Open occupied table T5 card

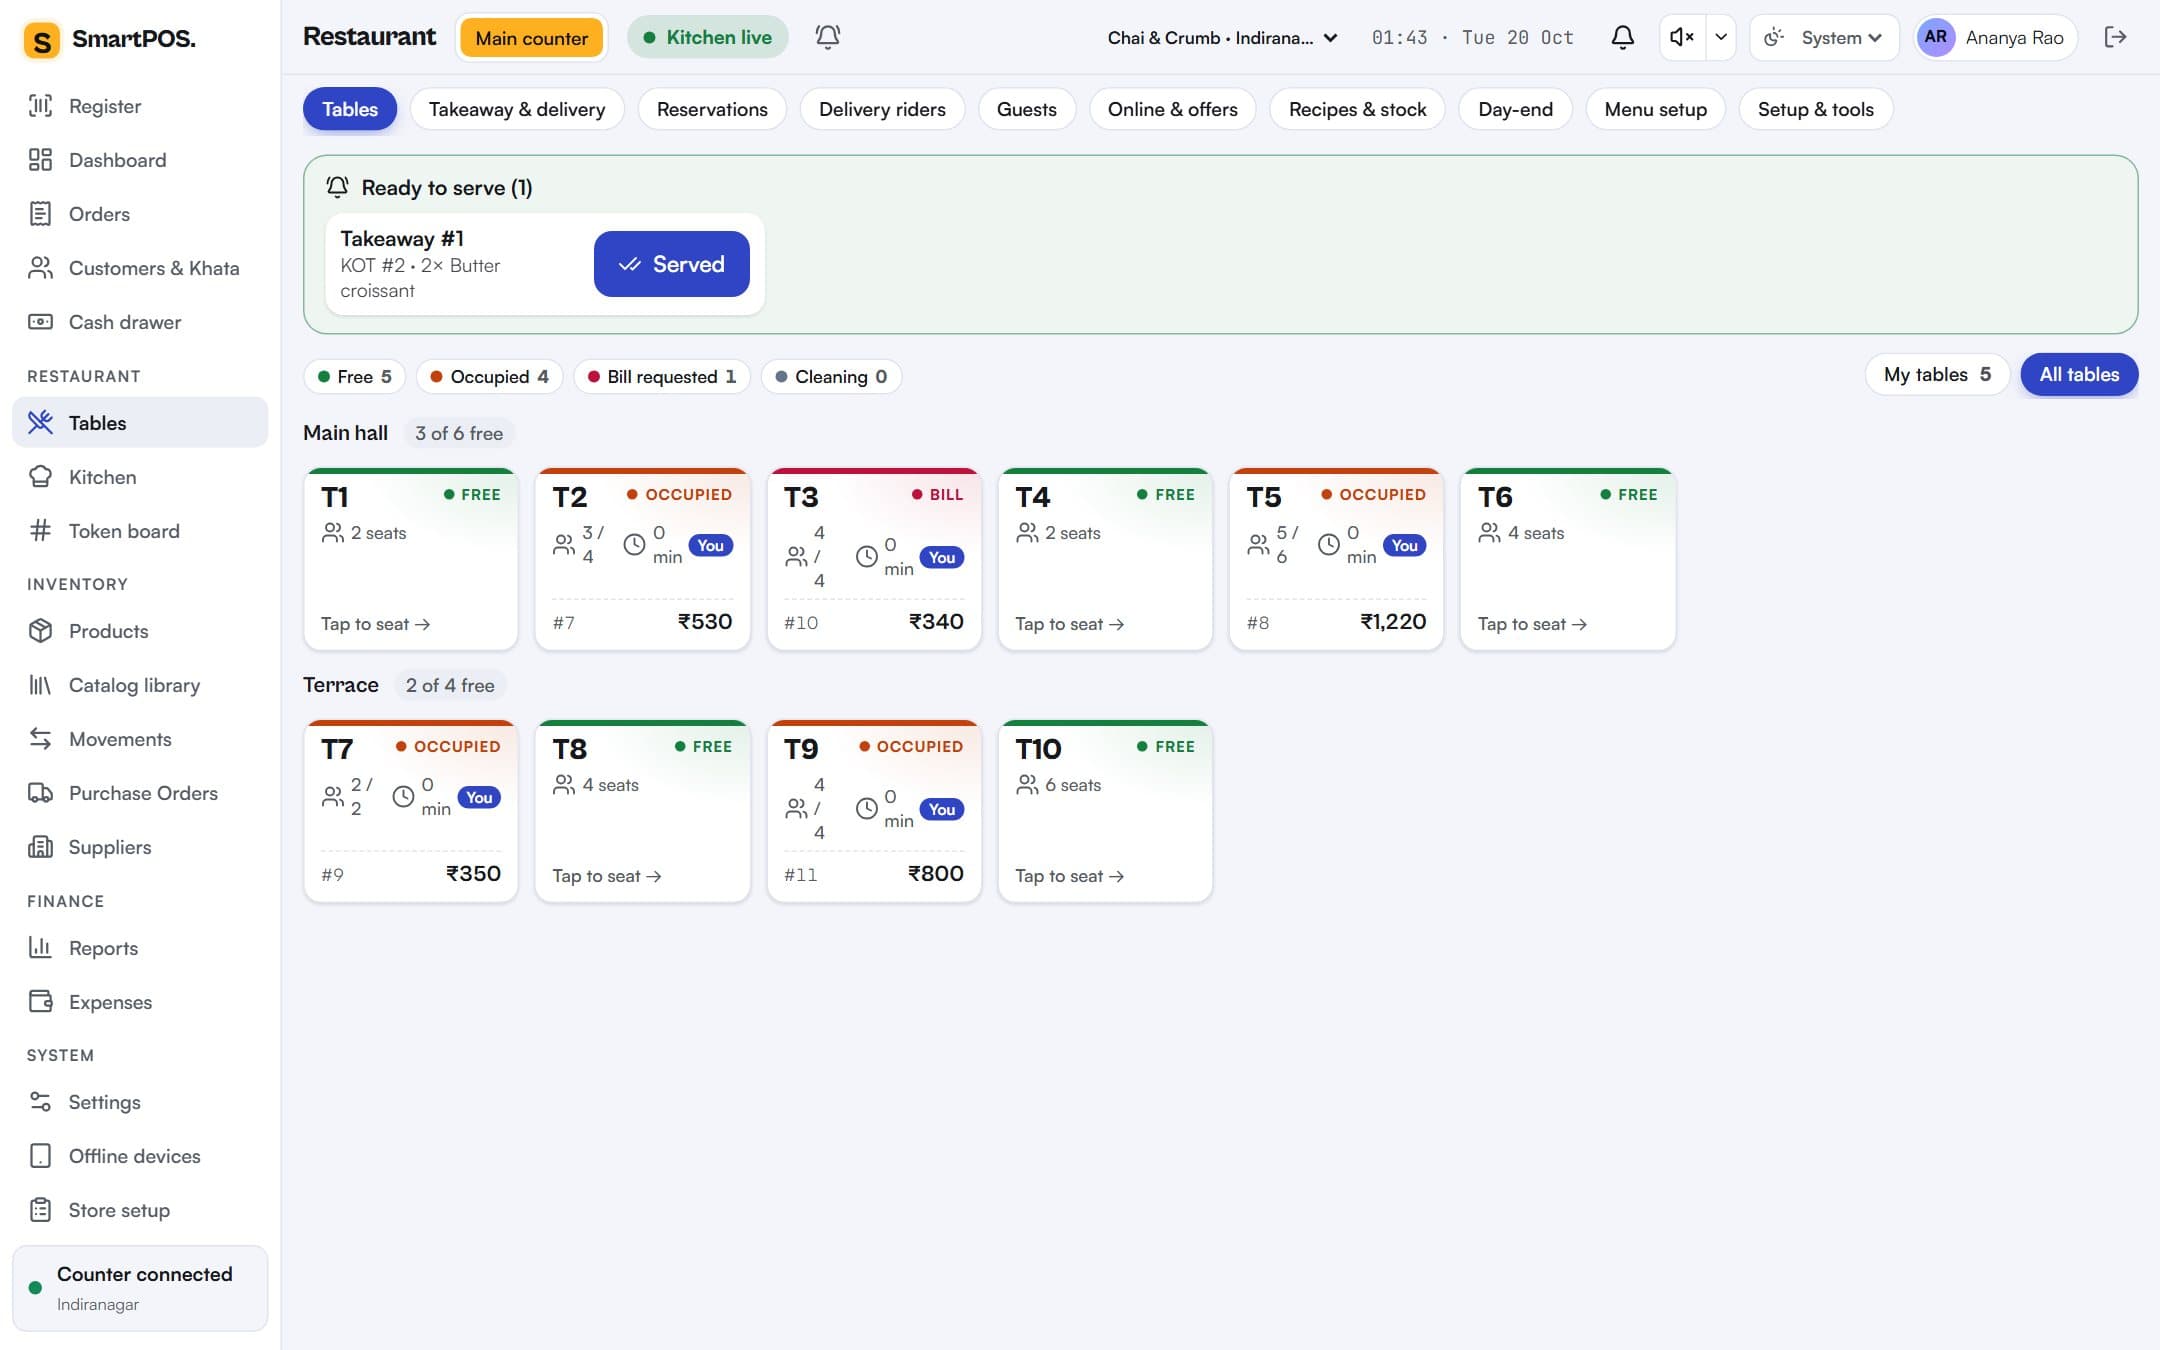tap(1336, 560)
